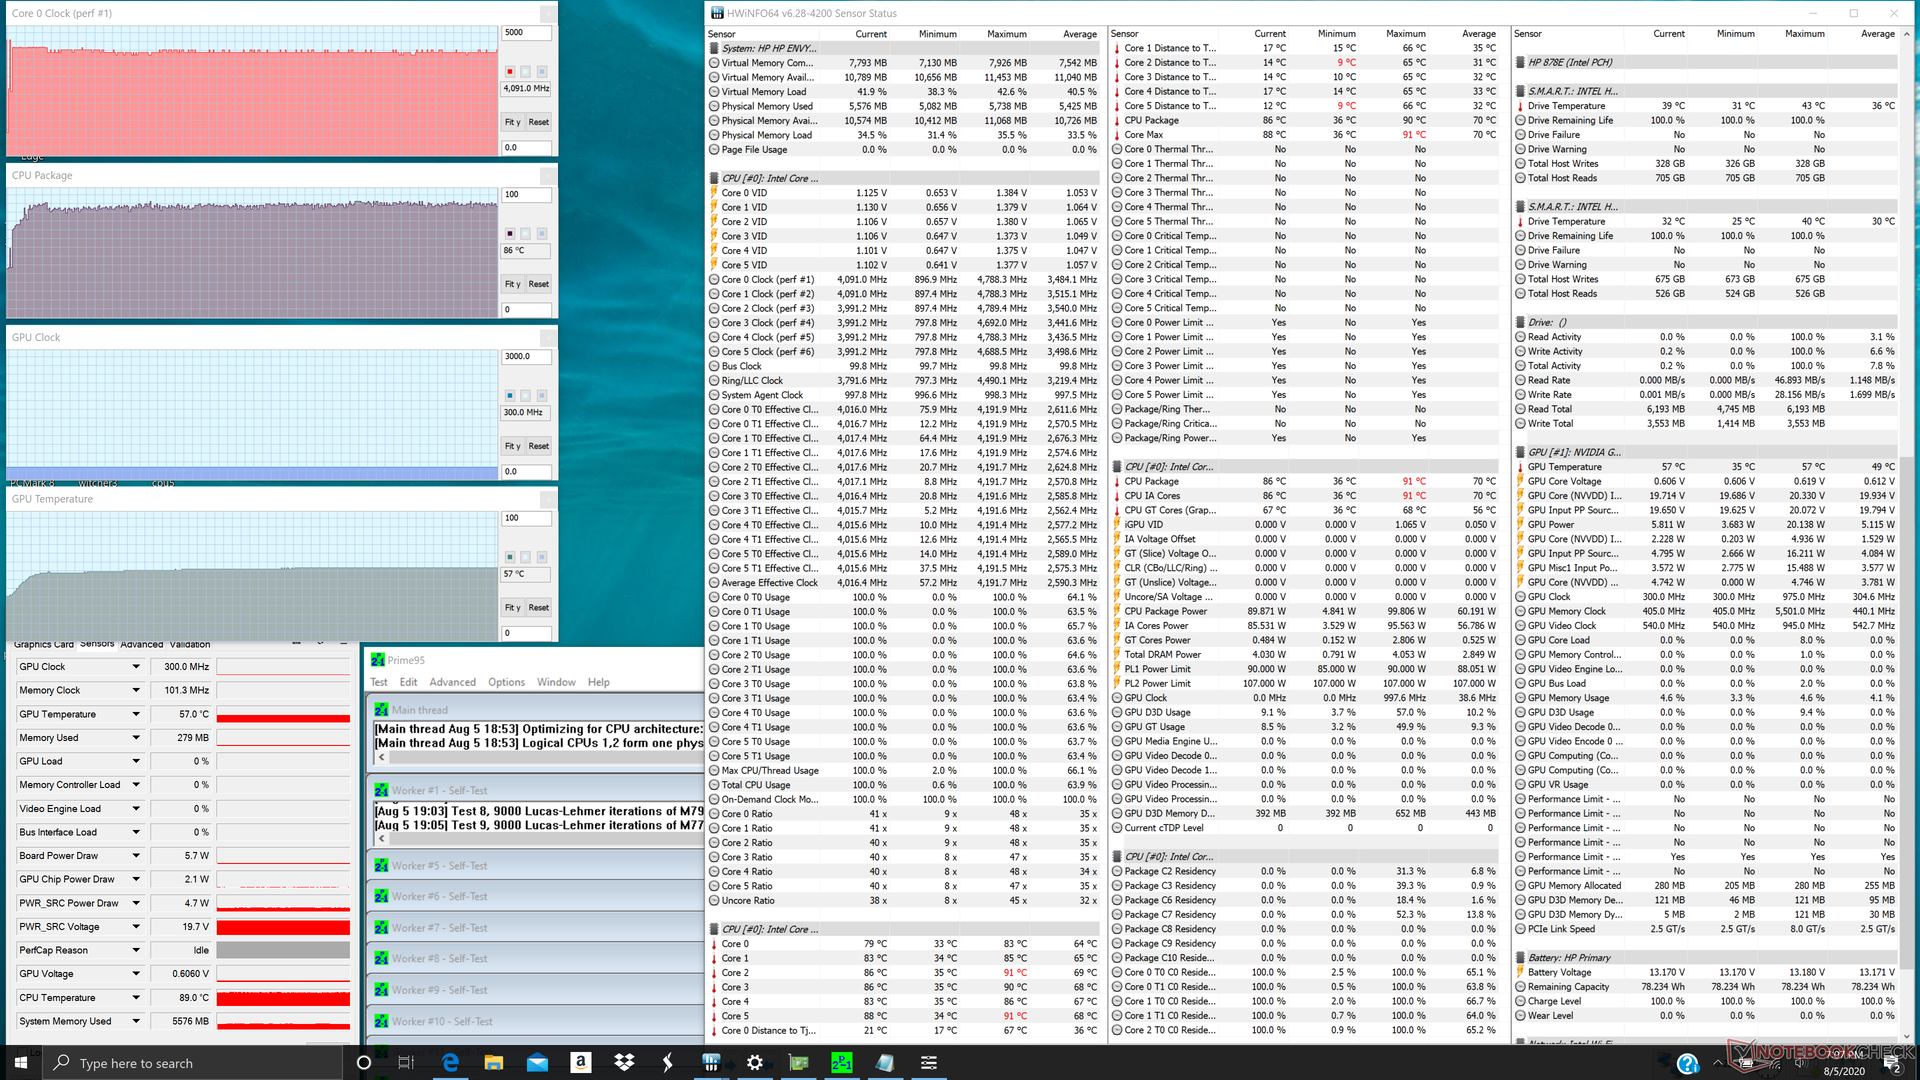Open the Prime95 Options menu
Image resolution: width=1920 pixels, height=1080 pixels.
[506, 682]
